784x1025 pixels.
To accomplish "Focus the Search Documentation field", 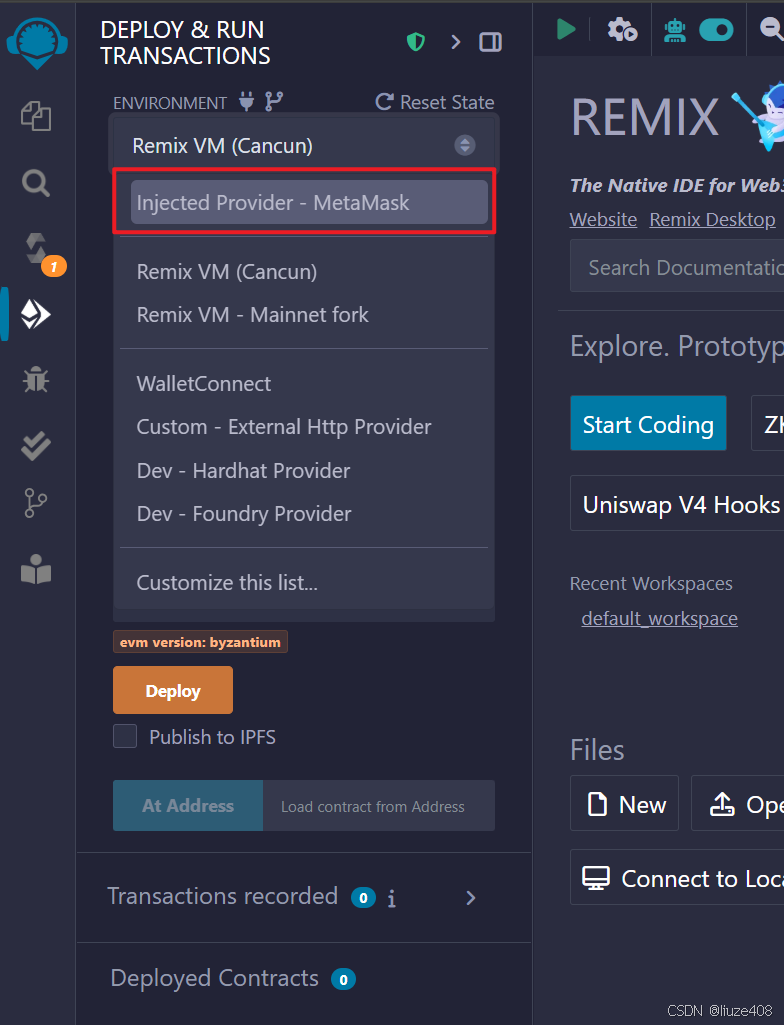I will pyautogui.click(x=677, y=266).
